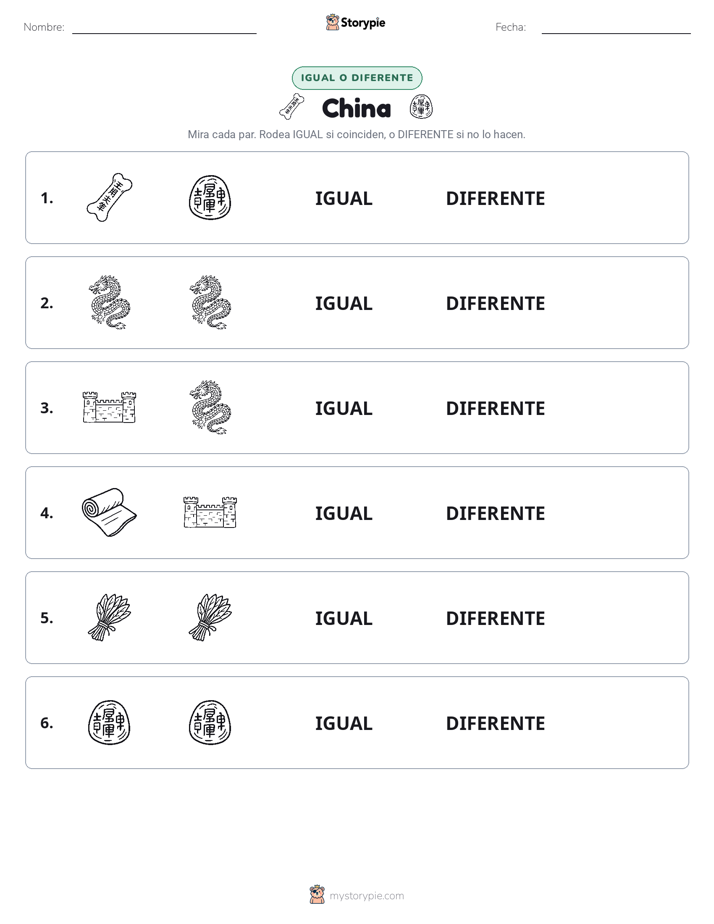The width and height of the screenshot is (714, 924).
Task: Click the round seal stamp in row 1
Action: [210, 197]
